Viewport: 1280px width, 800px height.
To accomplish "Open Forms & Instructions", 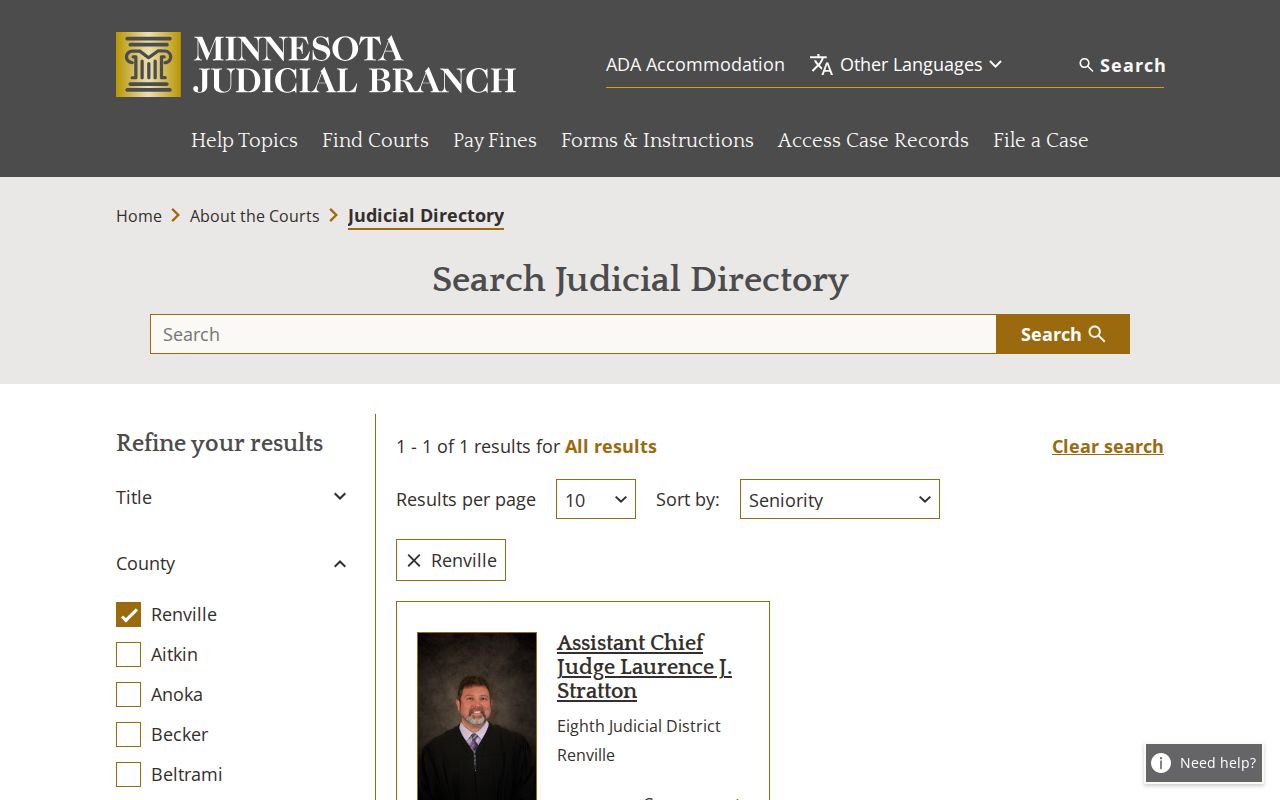I will click(657, 140).
